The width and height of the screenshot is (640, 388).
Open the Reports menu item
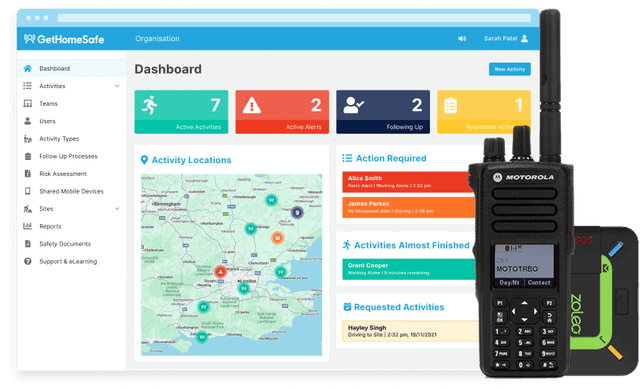71,226
